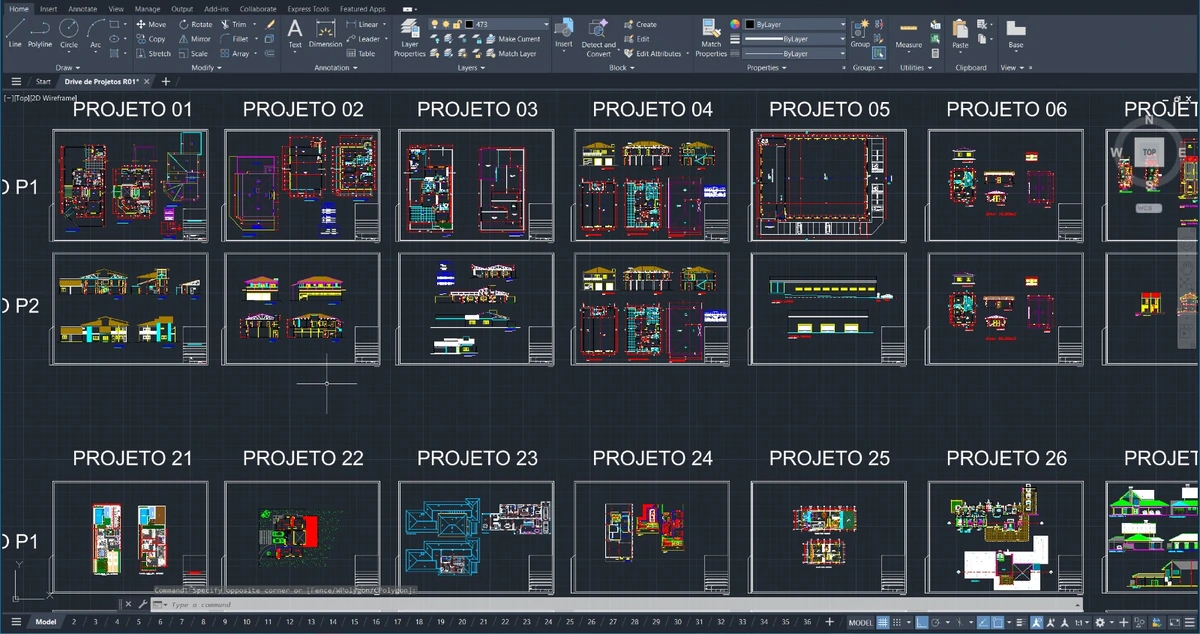Click the Move tool
Image resolution: width=1200 pixels, height=634 pixels.
(150, 24)
